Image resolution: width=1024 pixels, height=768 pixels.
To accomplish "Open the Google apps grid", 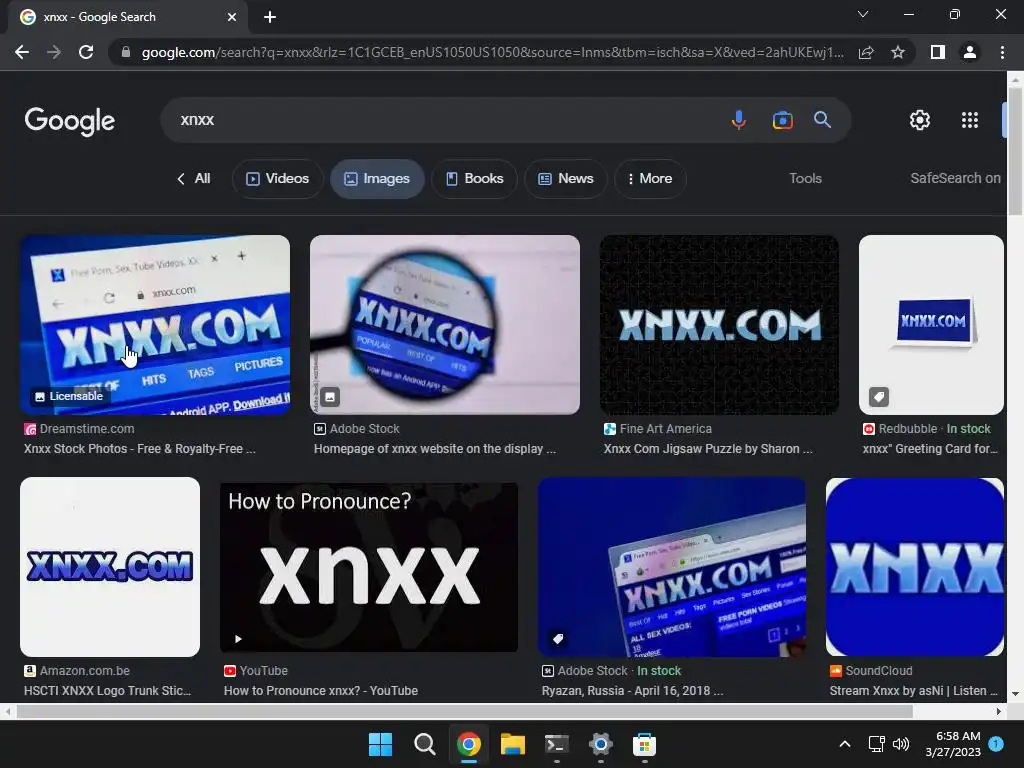I will (970, 120).
